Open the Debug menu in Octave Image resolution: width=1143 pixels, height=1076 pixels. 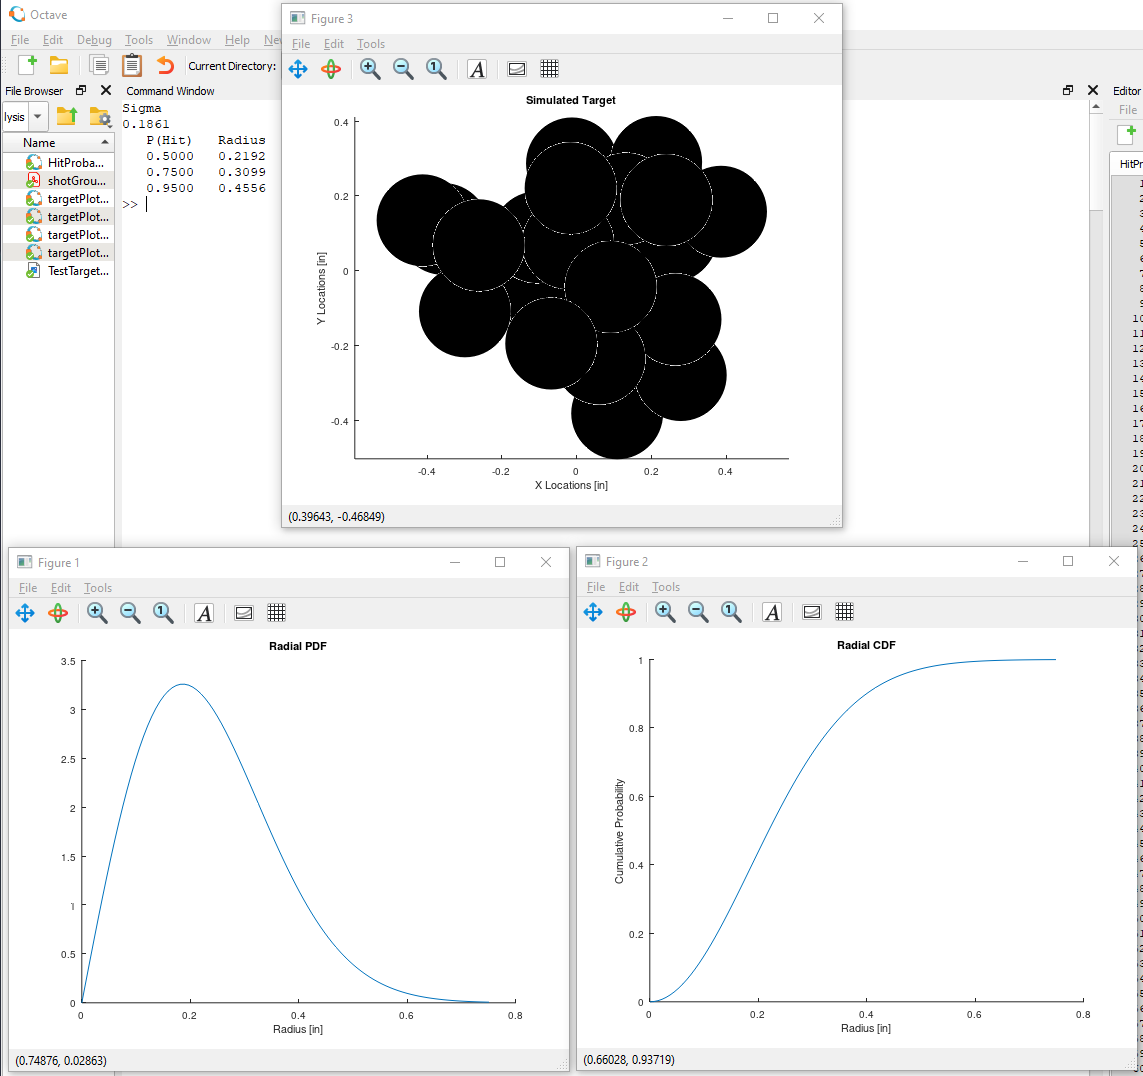tap(94, 40)
